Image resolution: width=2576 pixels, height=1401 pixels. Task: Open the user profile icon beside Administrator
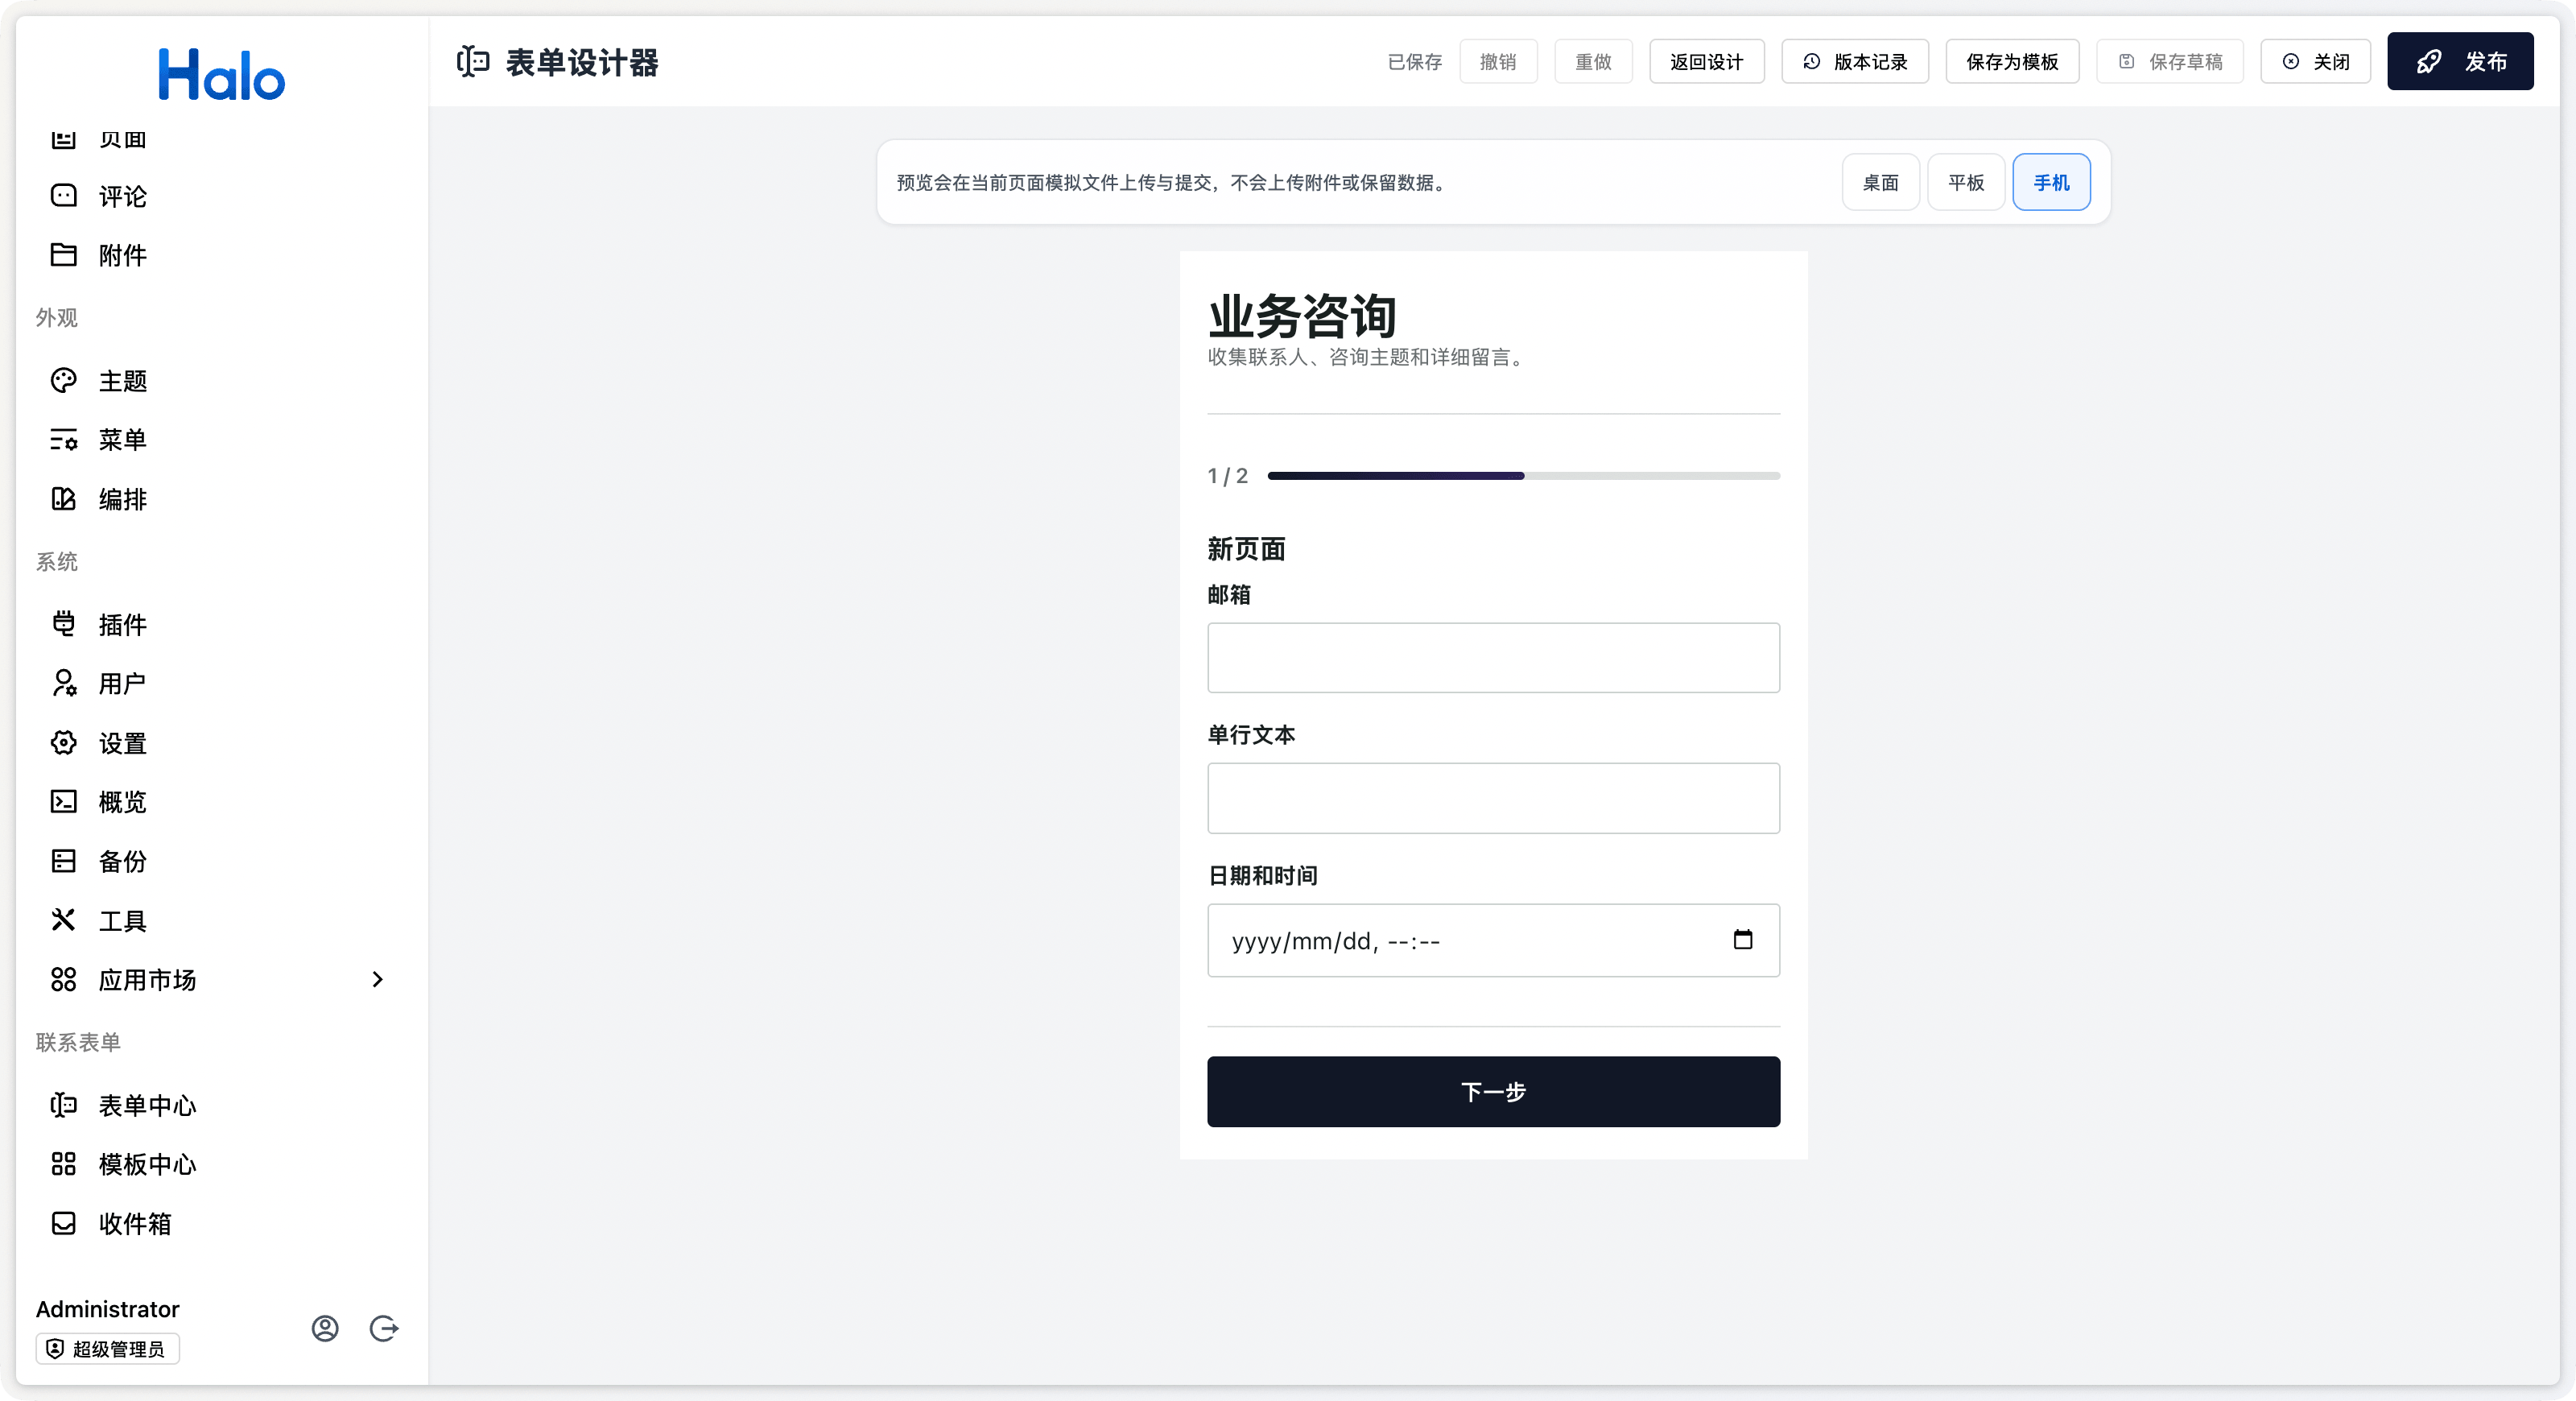coord(325,1328)
